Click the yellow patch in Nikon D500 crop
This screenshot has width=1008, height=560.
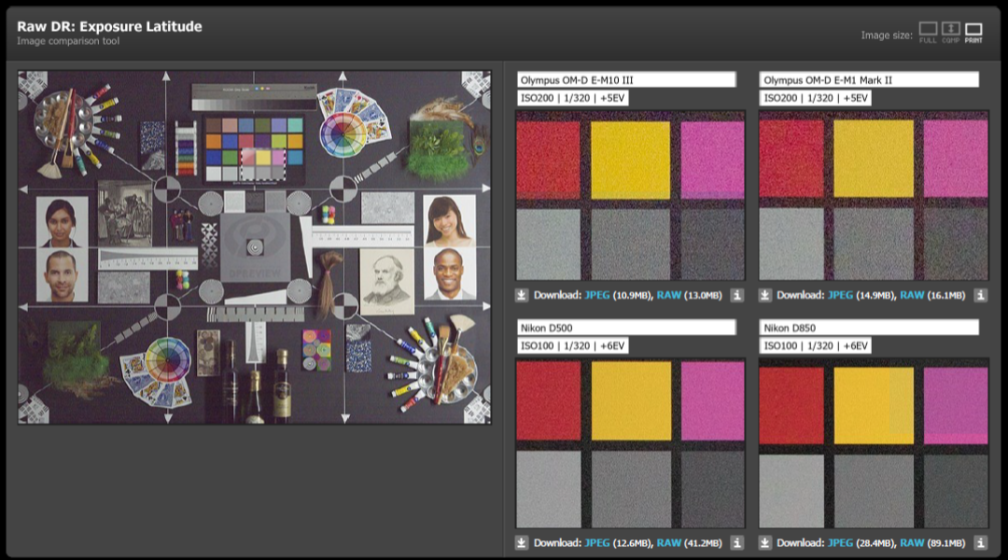(631, 400)
